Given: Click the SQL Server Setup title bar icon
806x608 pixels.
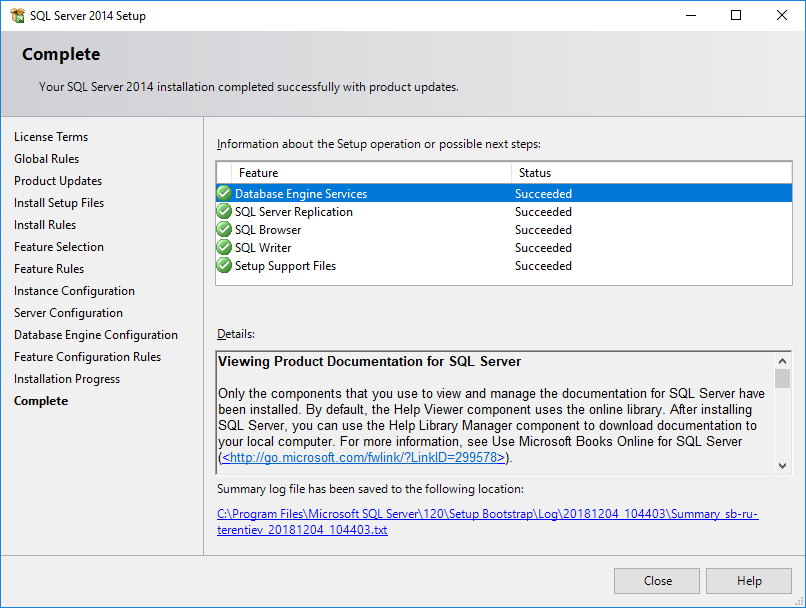Looking at the screenshot, I should pos(18,15).
